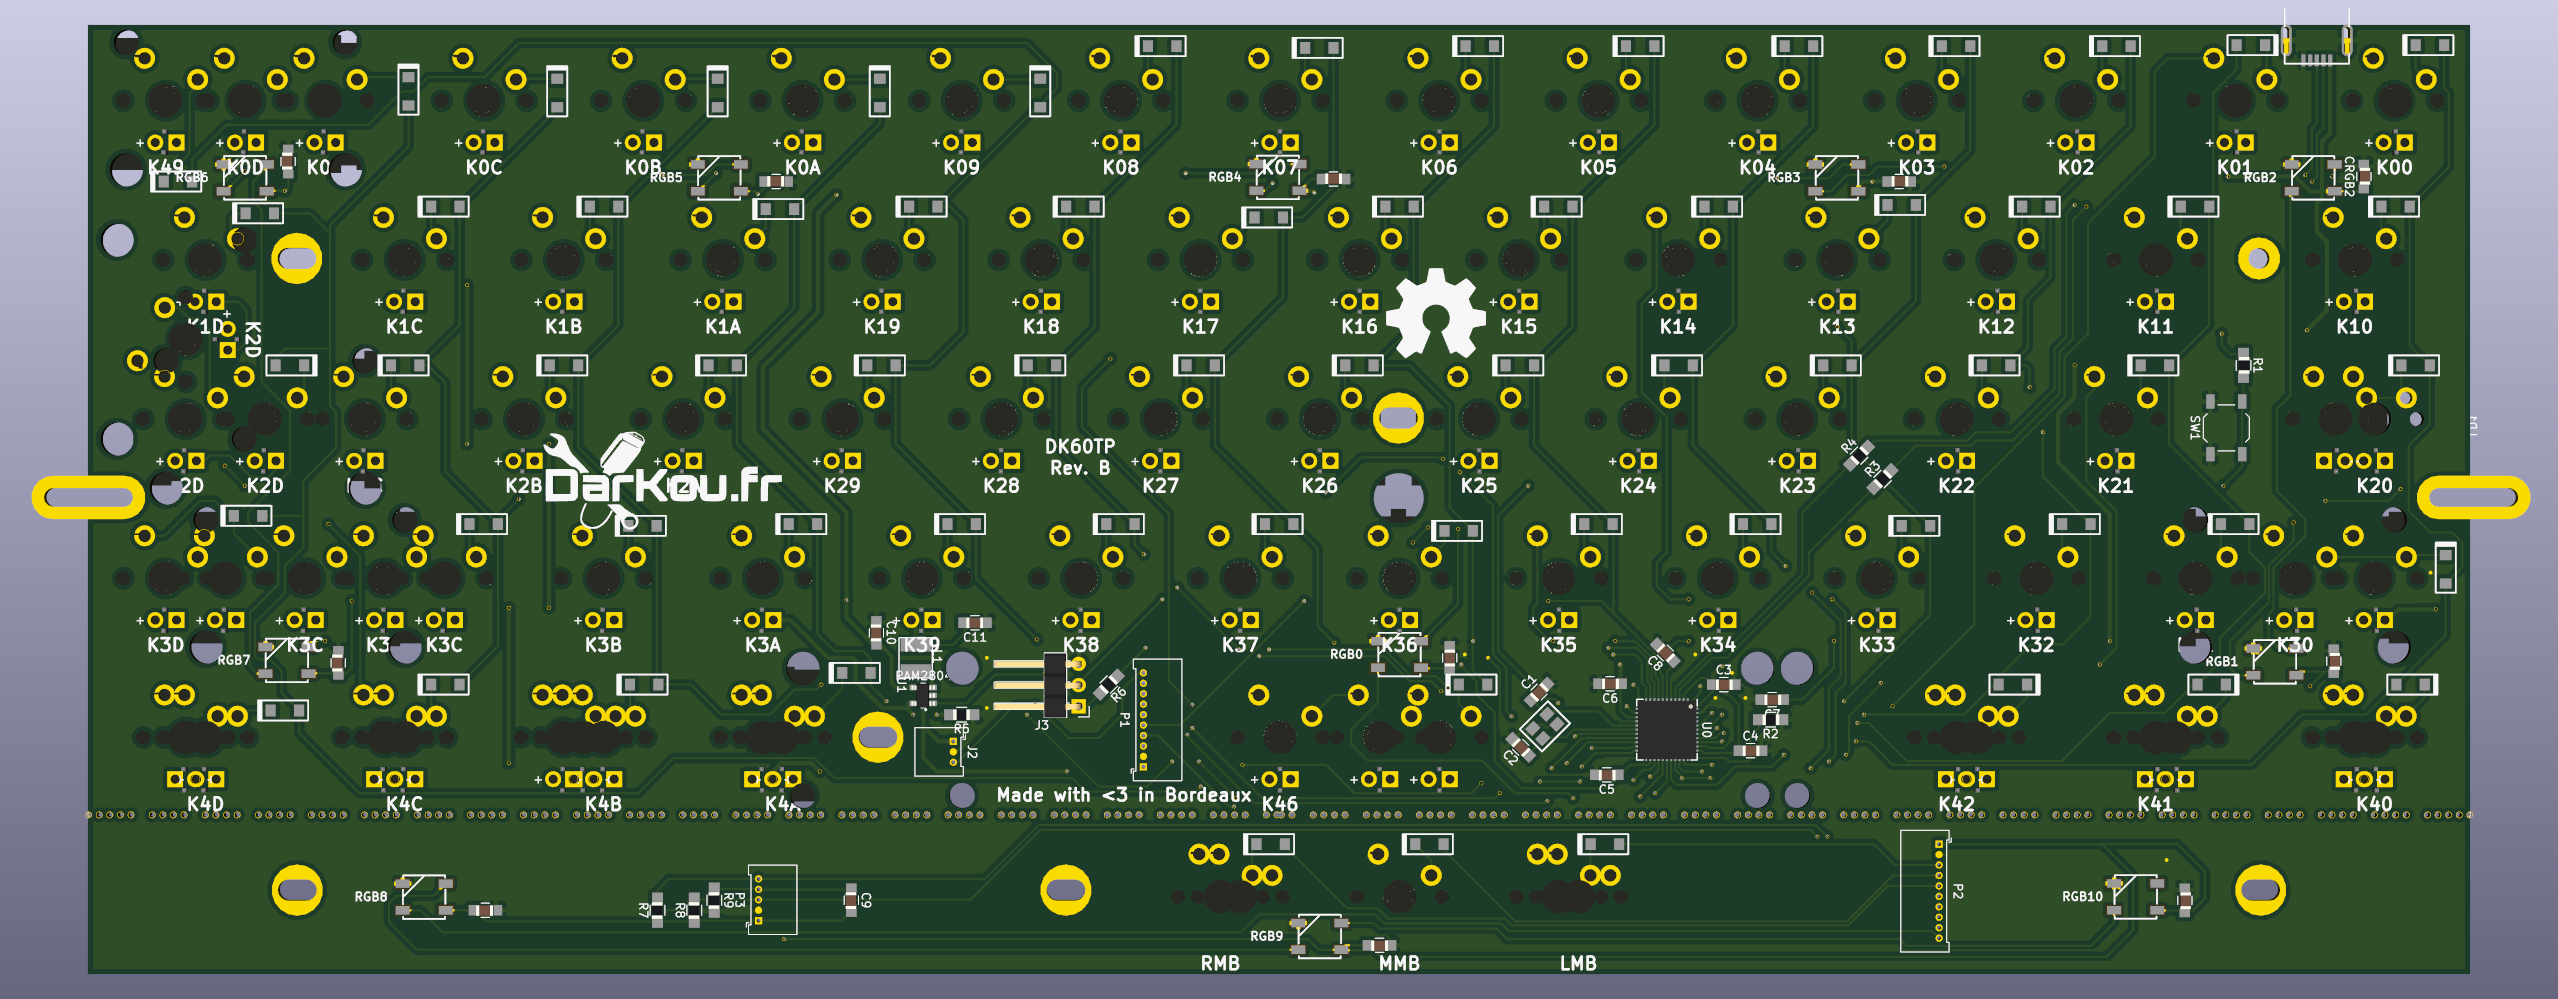The height and width of the screenshot is (999, 2558).
Task: Click the K19 key label
Action: (x=882, y=326)
